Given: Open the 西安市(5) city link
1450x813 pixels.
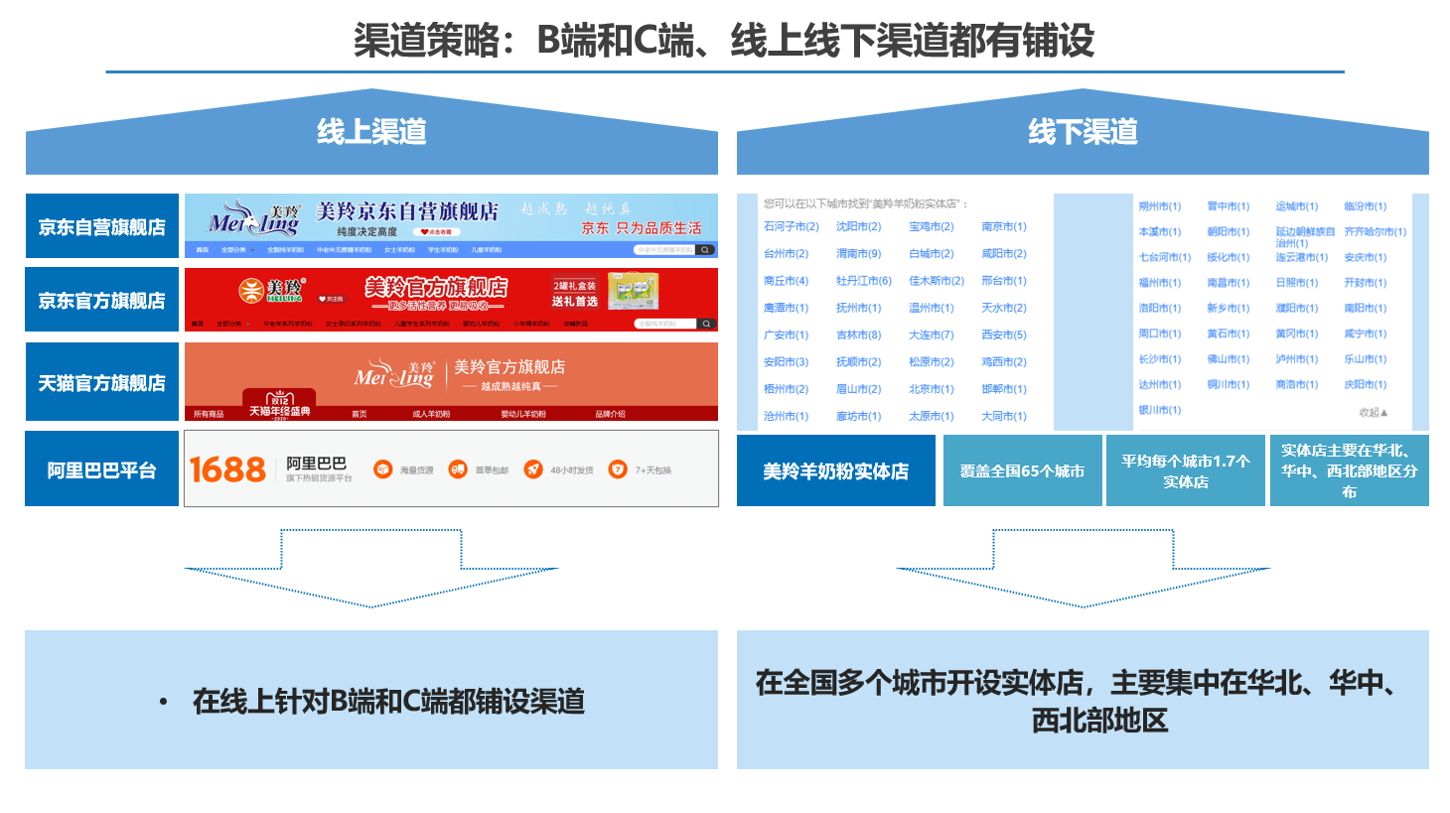Looking at the screenshot, I should (x=1003, y=335).
